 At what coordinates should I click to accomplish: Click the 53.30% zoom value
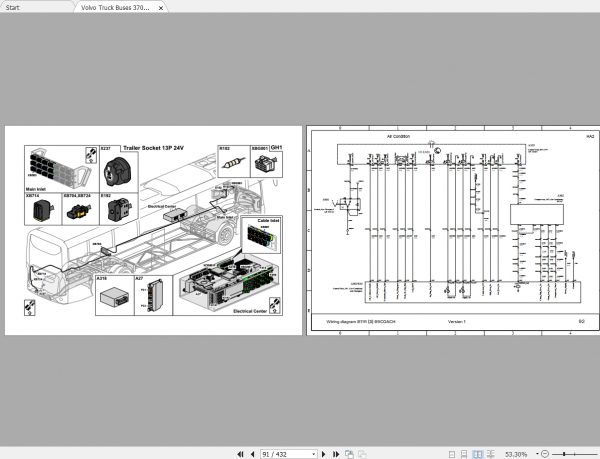[x=515, y=454]
